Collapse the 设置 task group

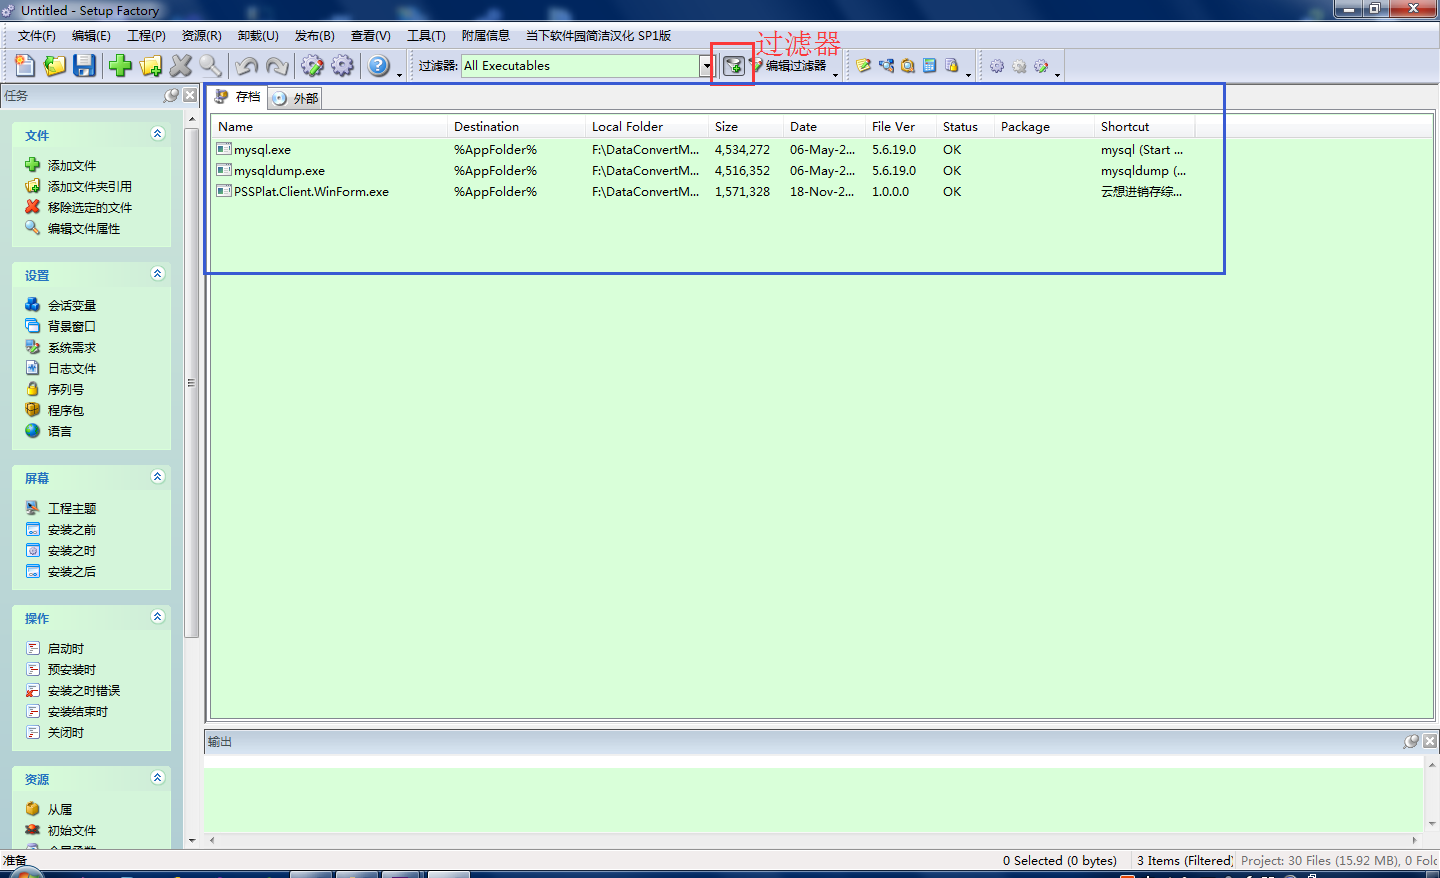point(157,274)
